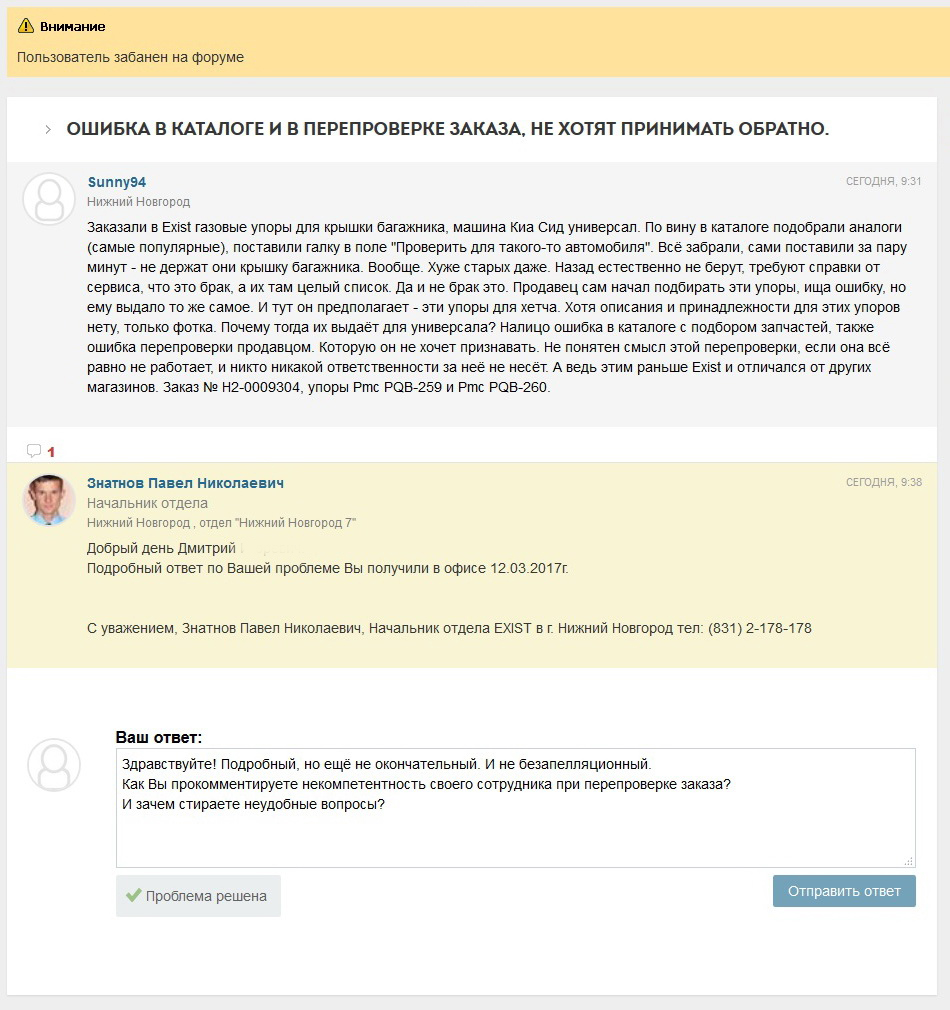This screenshot has height=1010, width=950.
Task: Open Знатнов Павел Николаевич's photo avatar
Action: point(49,500)
